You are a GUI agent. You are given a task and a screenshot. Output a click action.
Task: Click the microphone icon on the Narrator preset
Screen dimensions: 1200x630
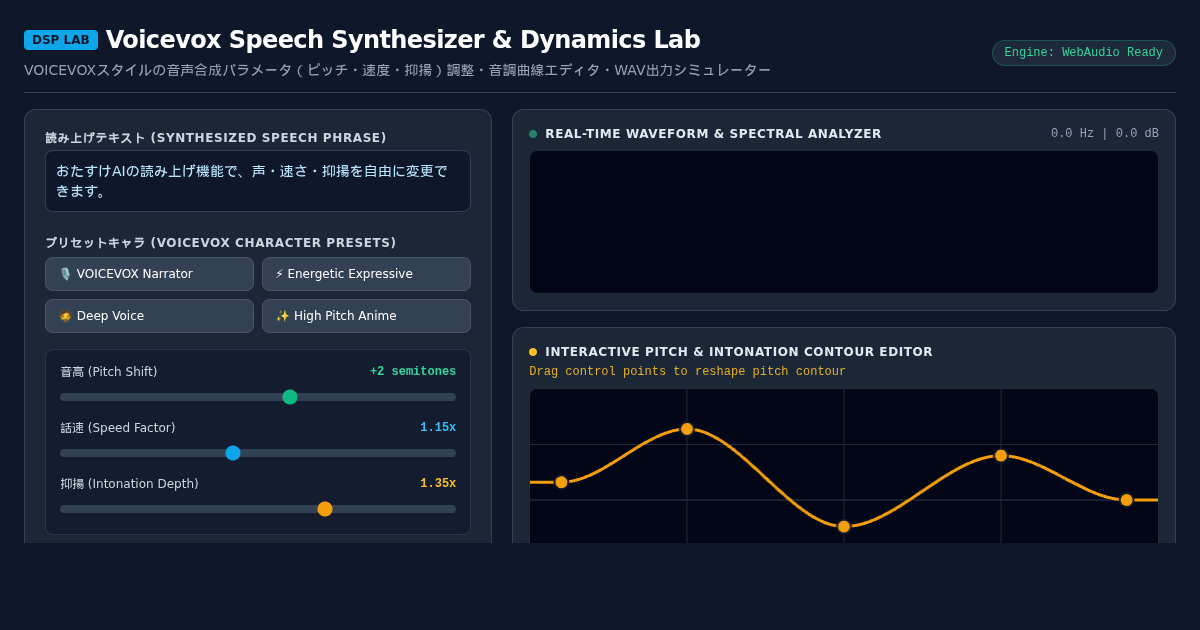pyautogui.click(x=65, y=274)
